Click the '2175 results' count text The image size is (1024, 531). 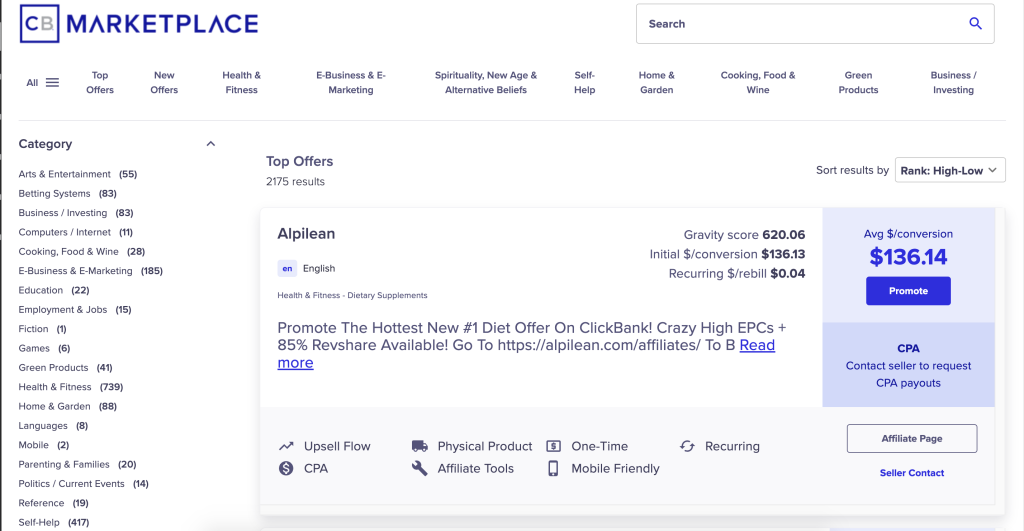click(295, 182)
